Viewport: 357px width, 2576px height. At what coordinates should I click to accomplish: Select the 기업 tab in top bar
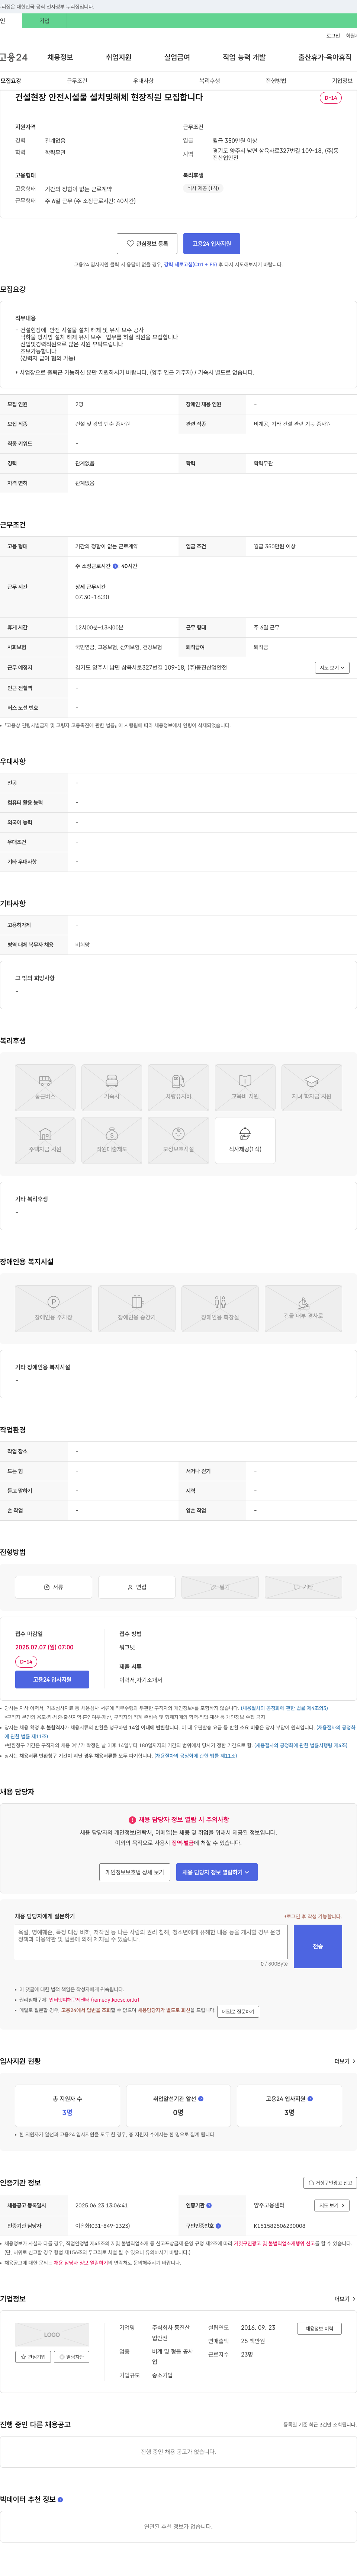point(44,21)
